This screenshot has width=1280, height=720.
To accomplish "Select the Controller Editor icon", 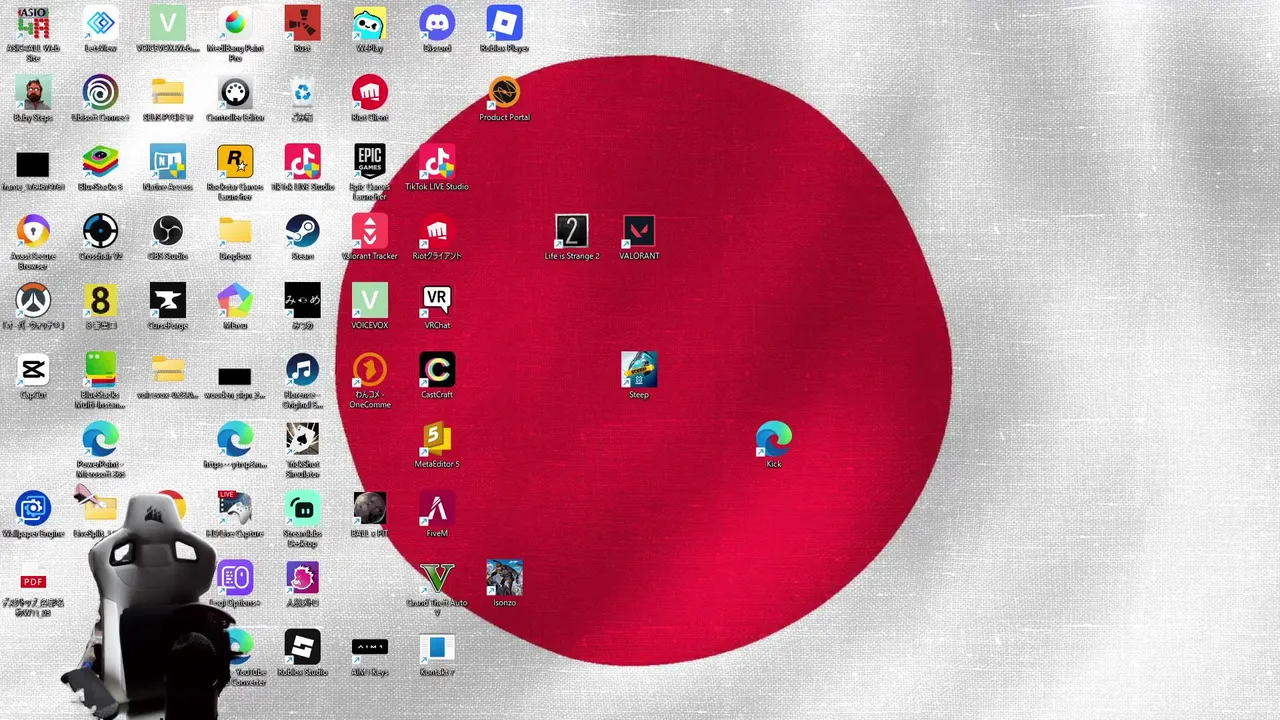I will pyautogui.click(x=235, y=93).
